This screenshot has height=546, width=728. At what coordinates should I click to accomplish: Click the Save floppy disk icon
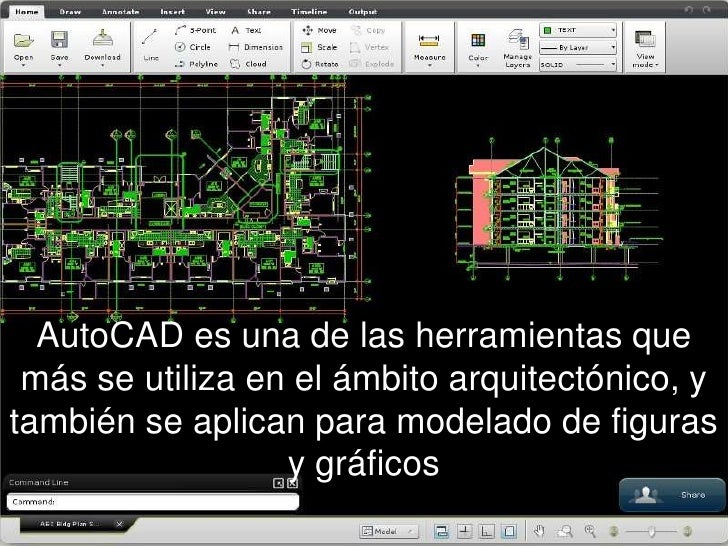click(59, 40)
